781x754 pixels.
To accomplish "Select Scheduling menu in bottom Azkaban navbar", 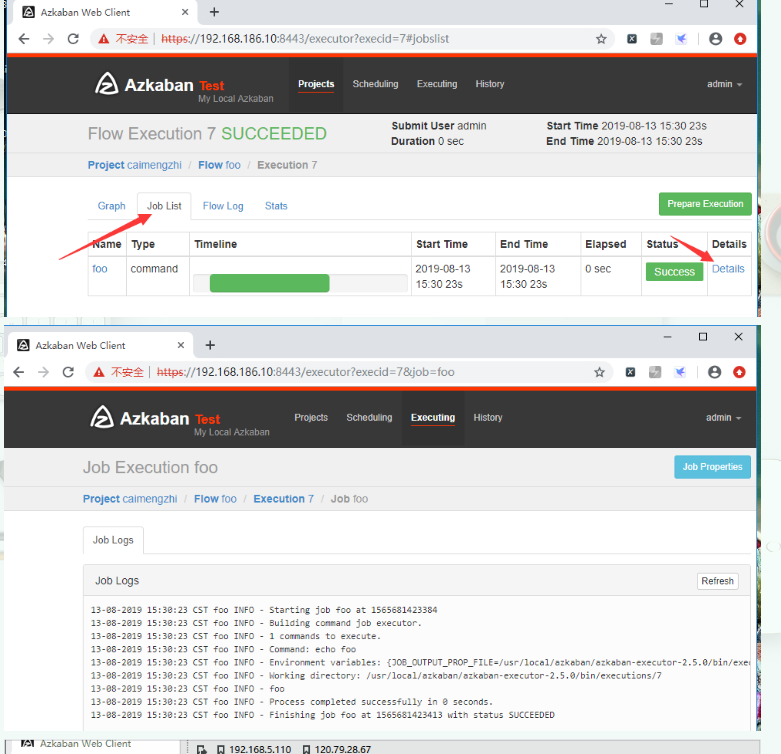I will click(x=370, y=417).
